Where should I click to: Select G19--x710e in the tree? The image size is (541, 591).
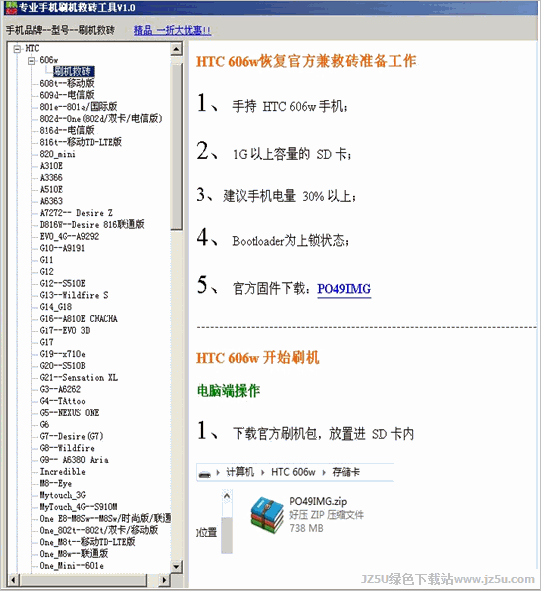tap(63, 354)
